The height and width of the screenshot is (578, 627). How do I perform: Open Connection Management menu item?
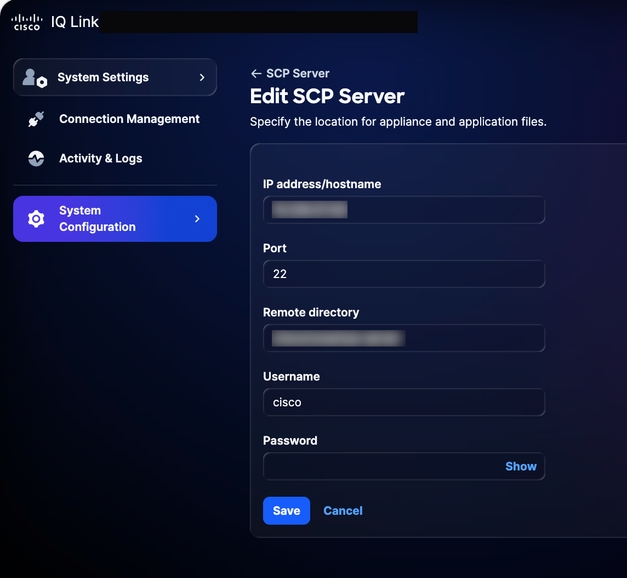point(115,119)
